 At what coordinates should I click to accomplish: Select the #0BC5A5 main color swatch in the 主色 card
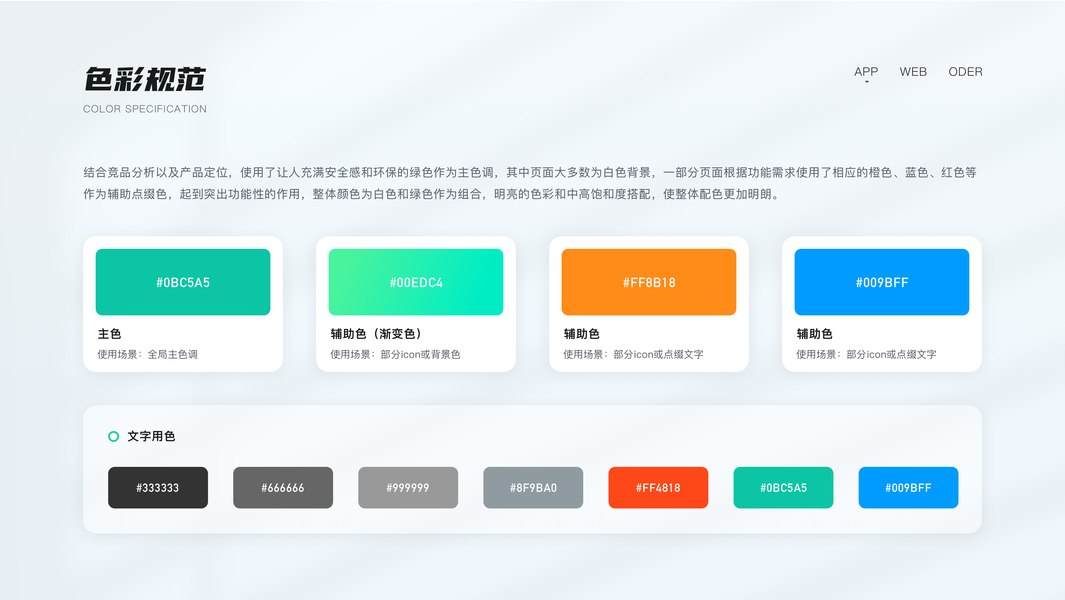183,282
